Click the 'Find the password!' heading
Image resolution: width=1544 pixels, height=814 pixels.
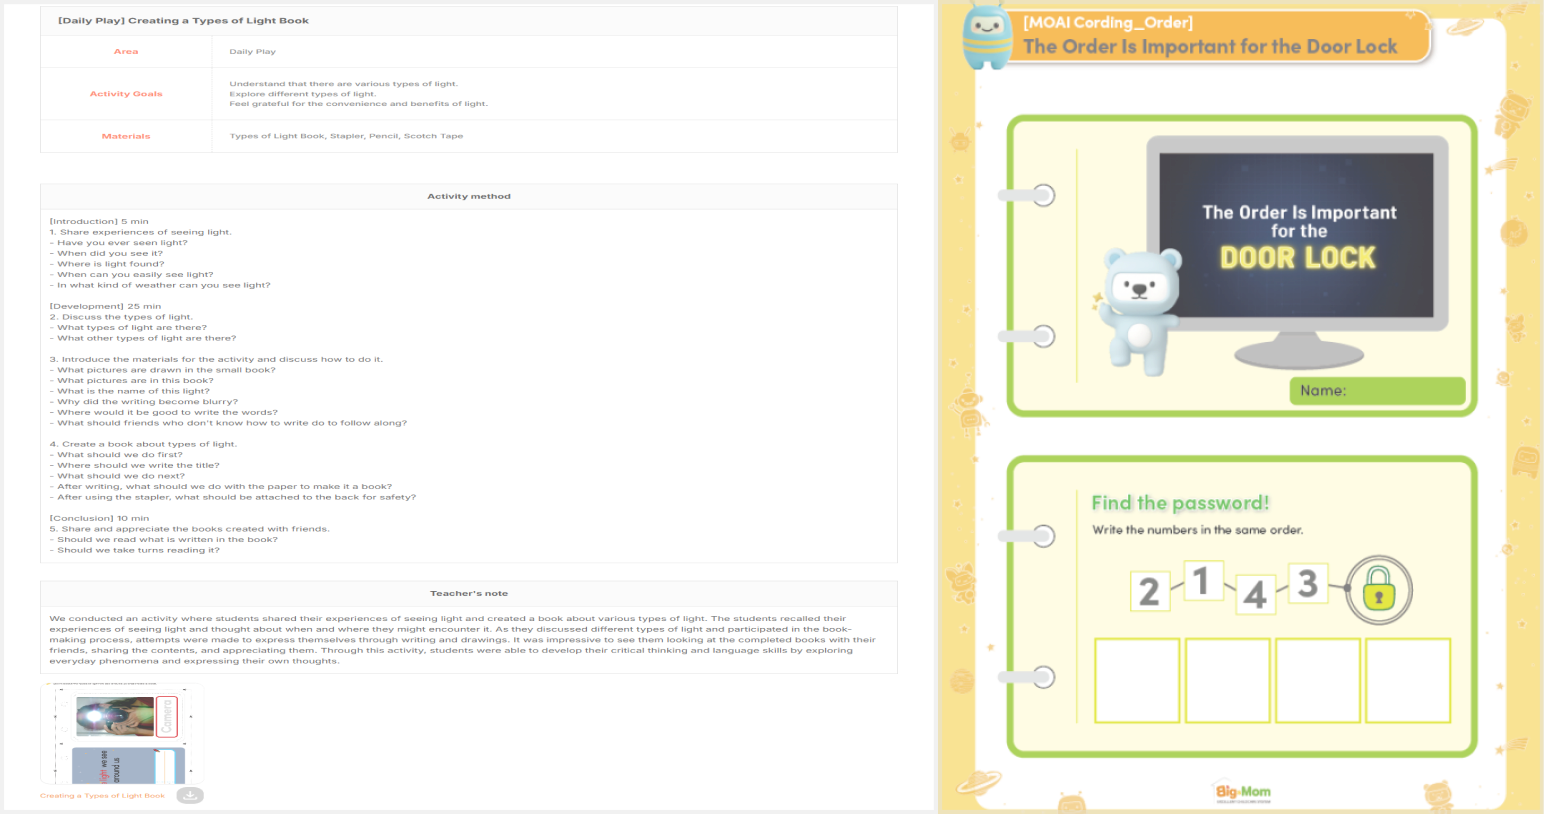(1180, 503)
